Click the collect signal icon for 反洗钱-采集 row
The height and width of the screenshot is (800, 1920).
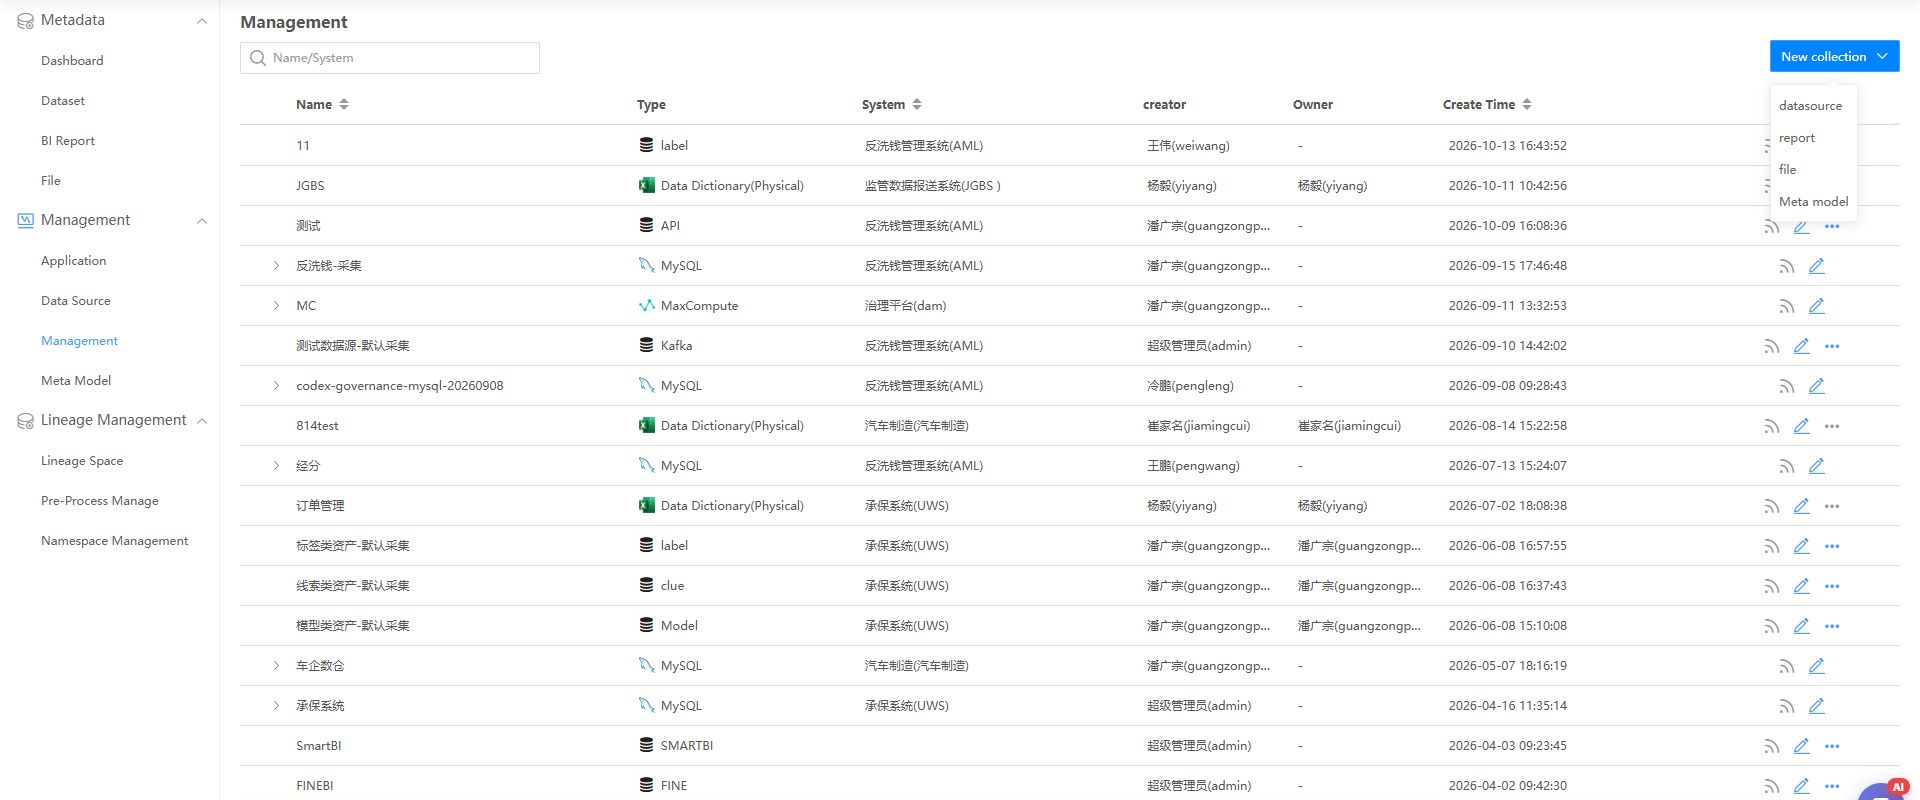[x=1786, y=266]
